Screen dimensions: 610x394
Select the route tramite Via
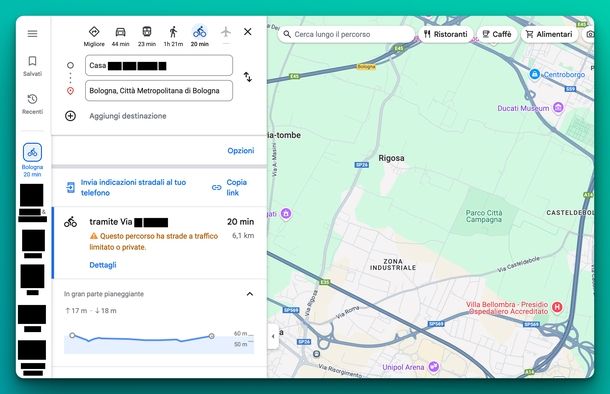point(159,243)
